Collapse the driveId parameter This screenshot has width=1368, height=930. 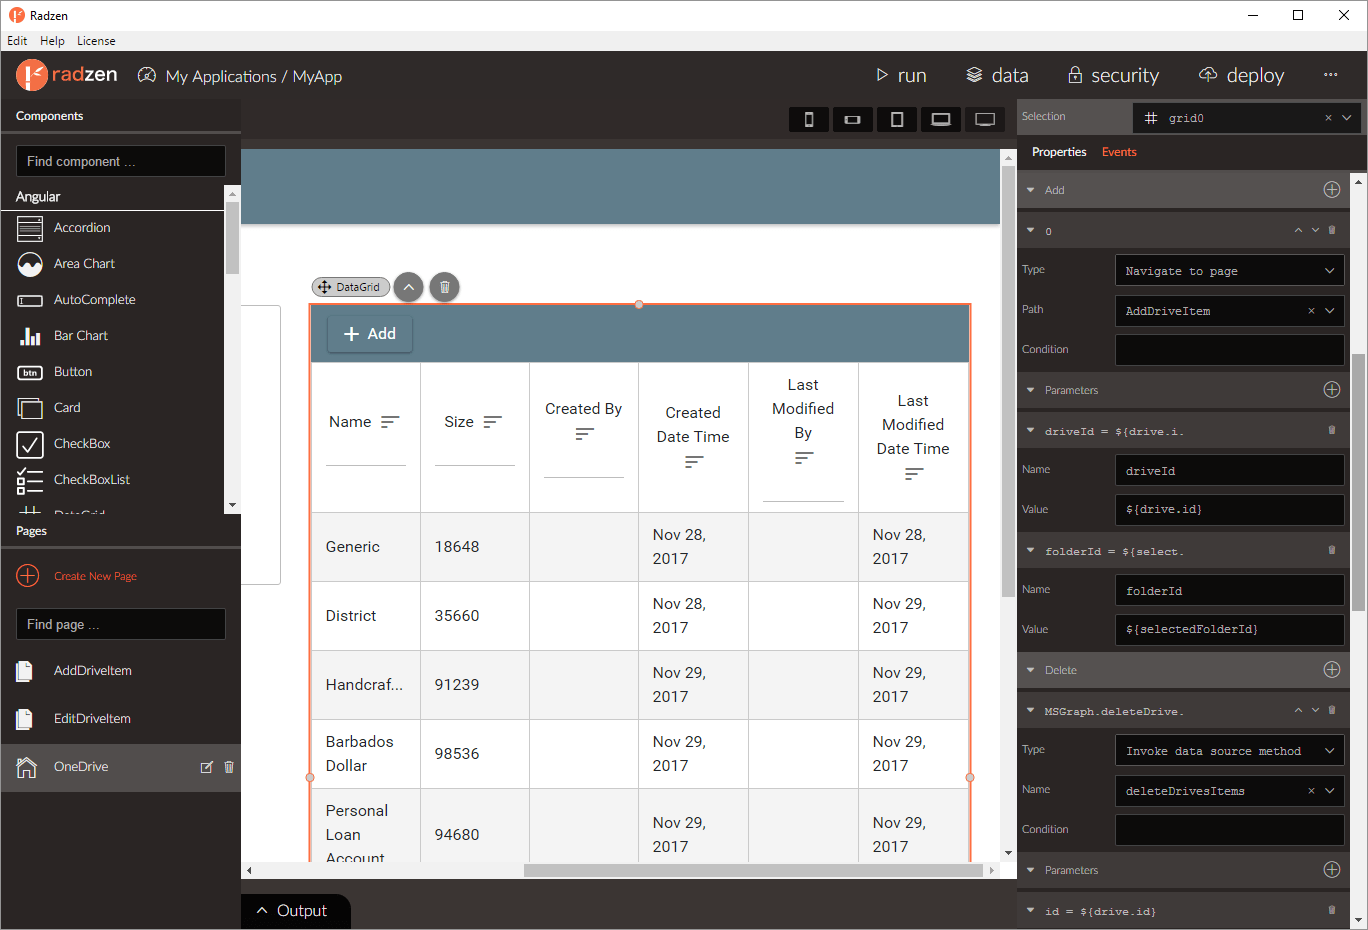1031,431
